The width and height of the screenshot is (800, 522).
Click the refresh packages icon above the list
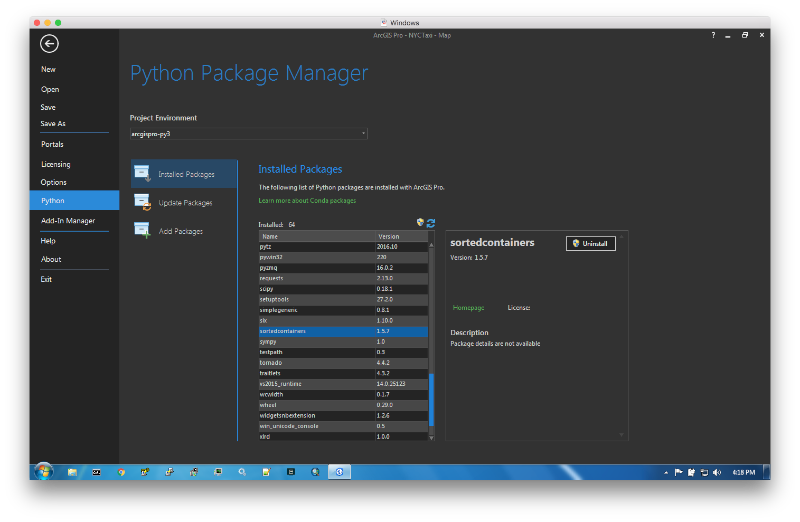[x=431, y=223]
